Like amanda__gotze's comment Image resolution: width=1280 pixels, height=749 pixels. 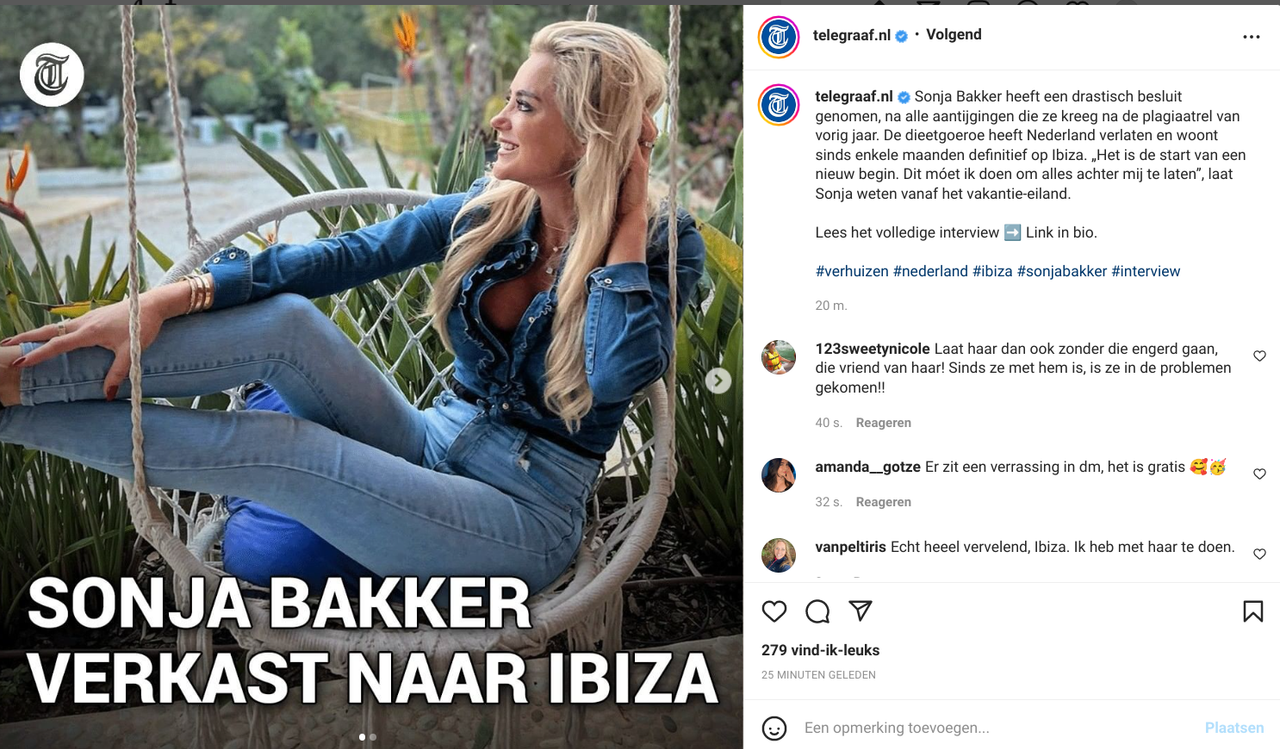[x=1259, y=474]
